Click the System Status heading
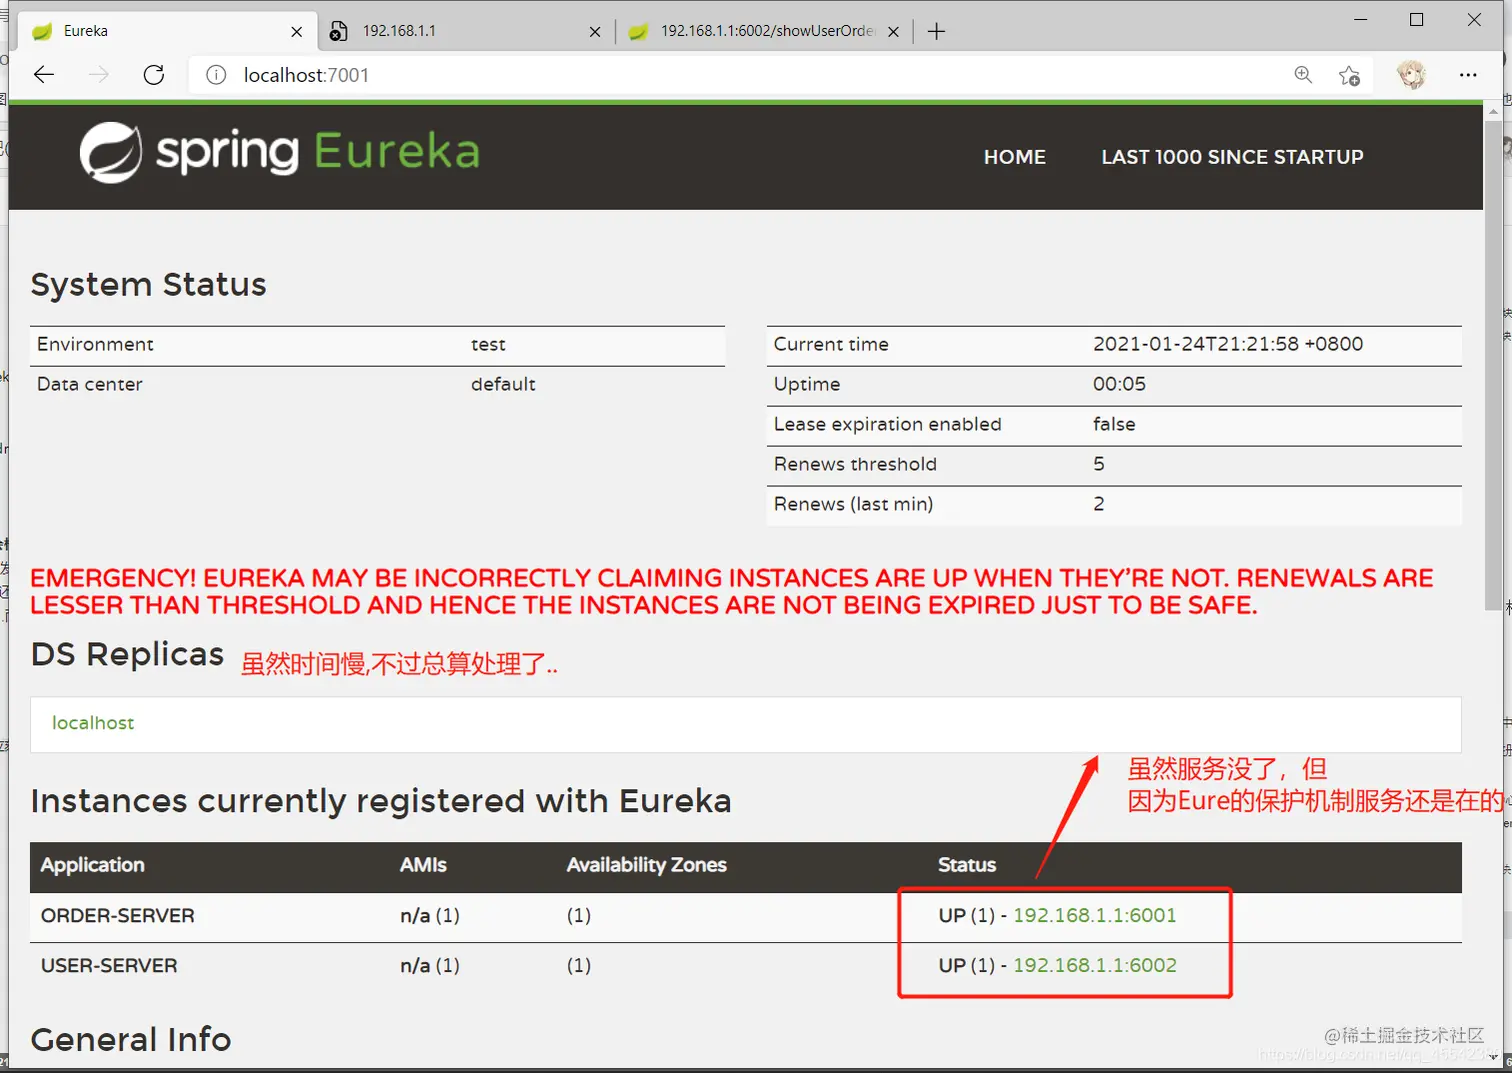1512x1073 pixels. pyautogui.click(x=148, y=285)
